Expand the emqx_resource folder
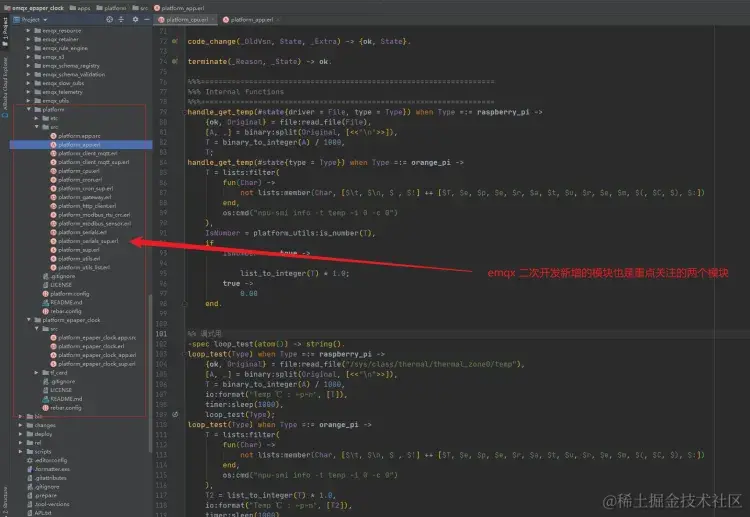This screenshot has height=517, width=750. [x=28, y=31]
